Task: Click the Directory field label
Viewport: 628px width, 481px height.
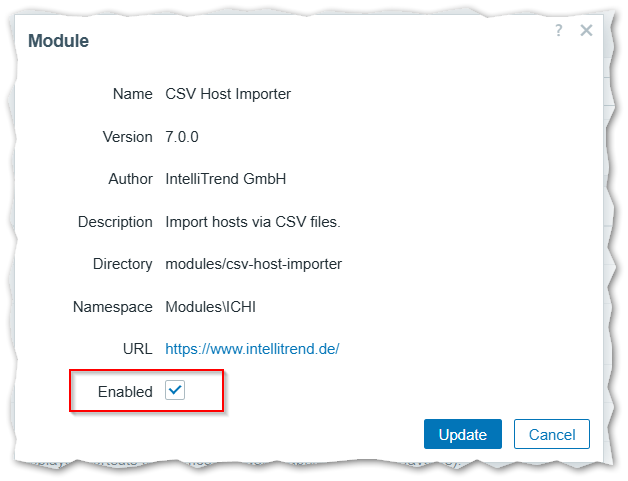Action: pyautogui.click(x=122, y=264)
